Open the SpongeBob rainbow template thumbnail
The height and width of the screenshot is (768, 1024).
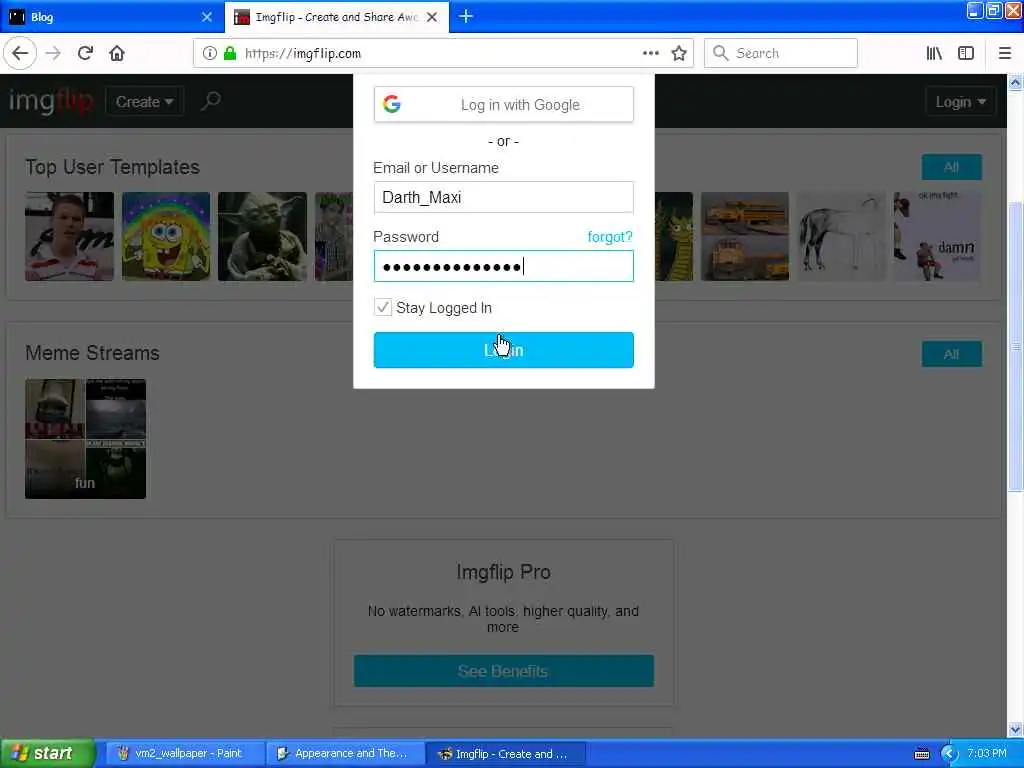click(x=166, y=236)
